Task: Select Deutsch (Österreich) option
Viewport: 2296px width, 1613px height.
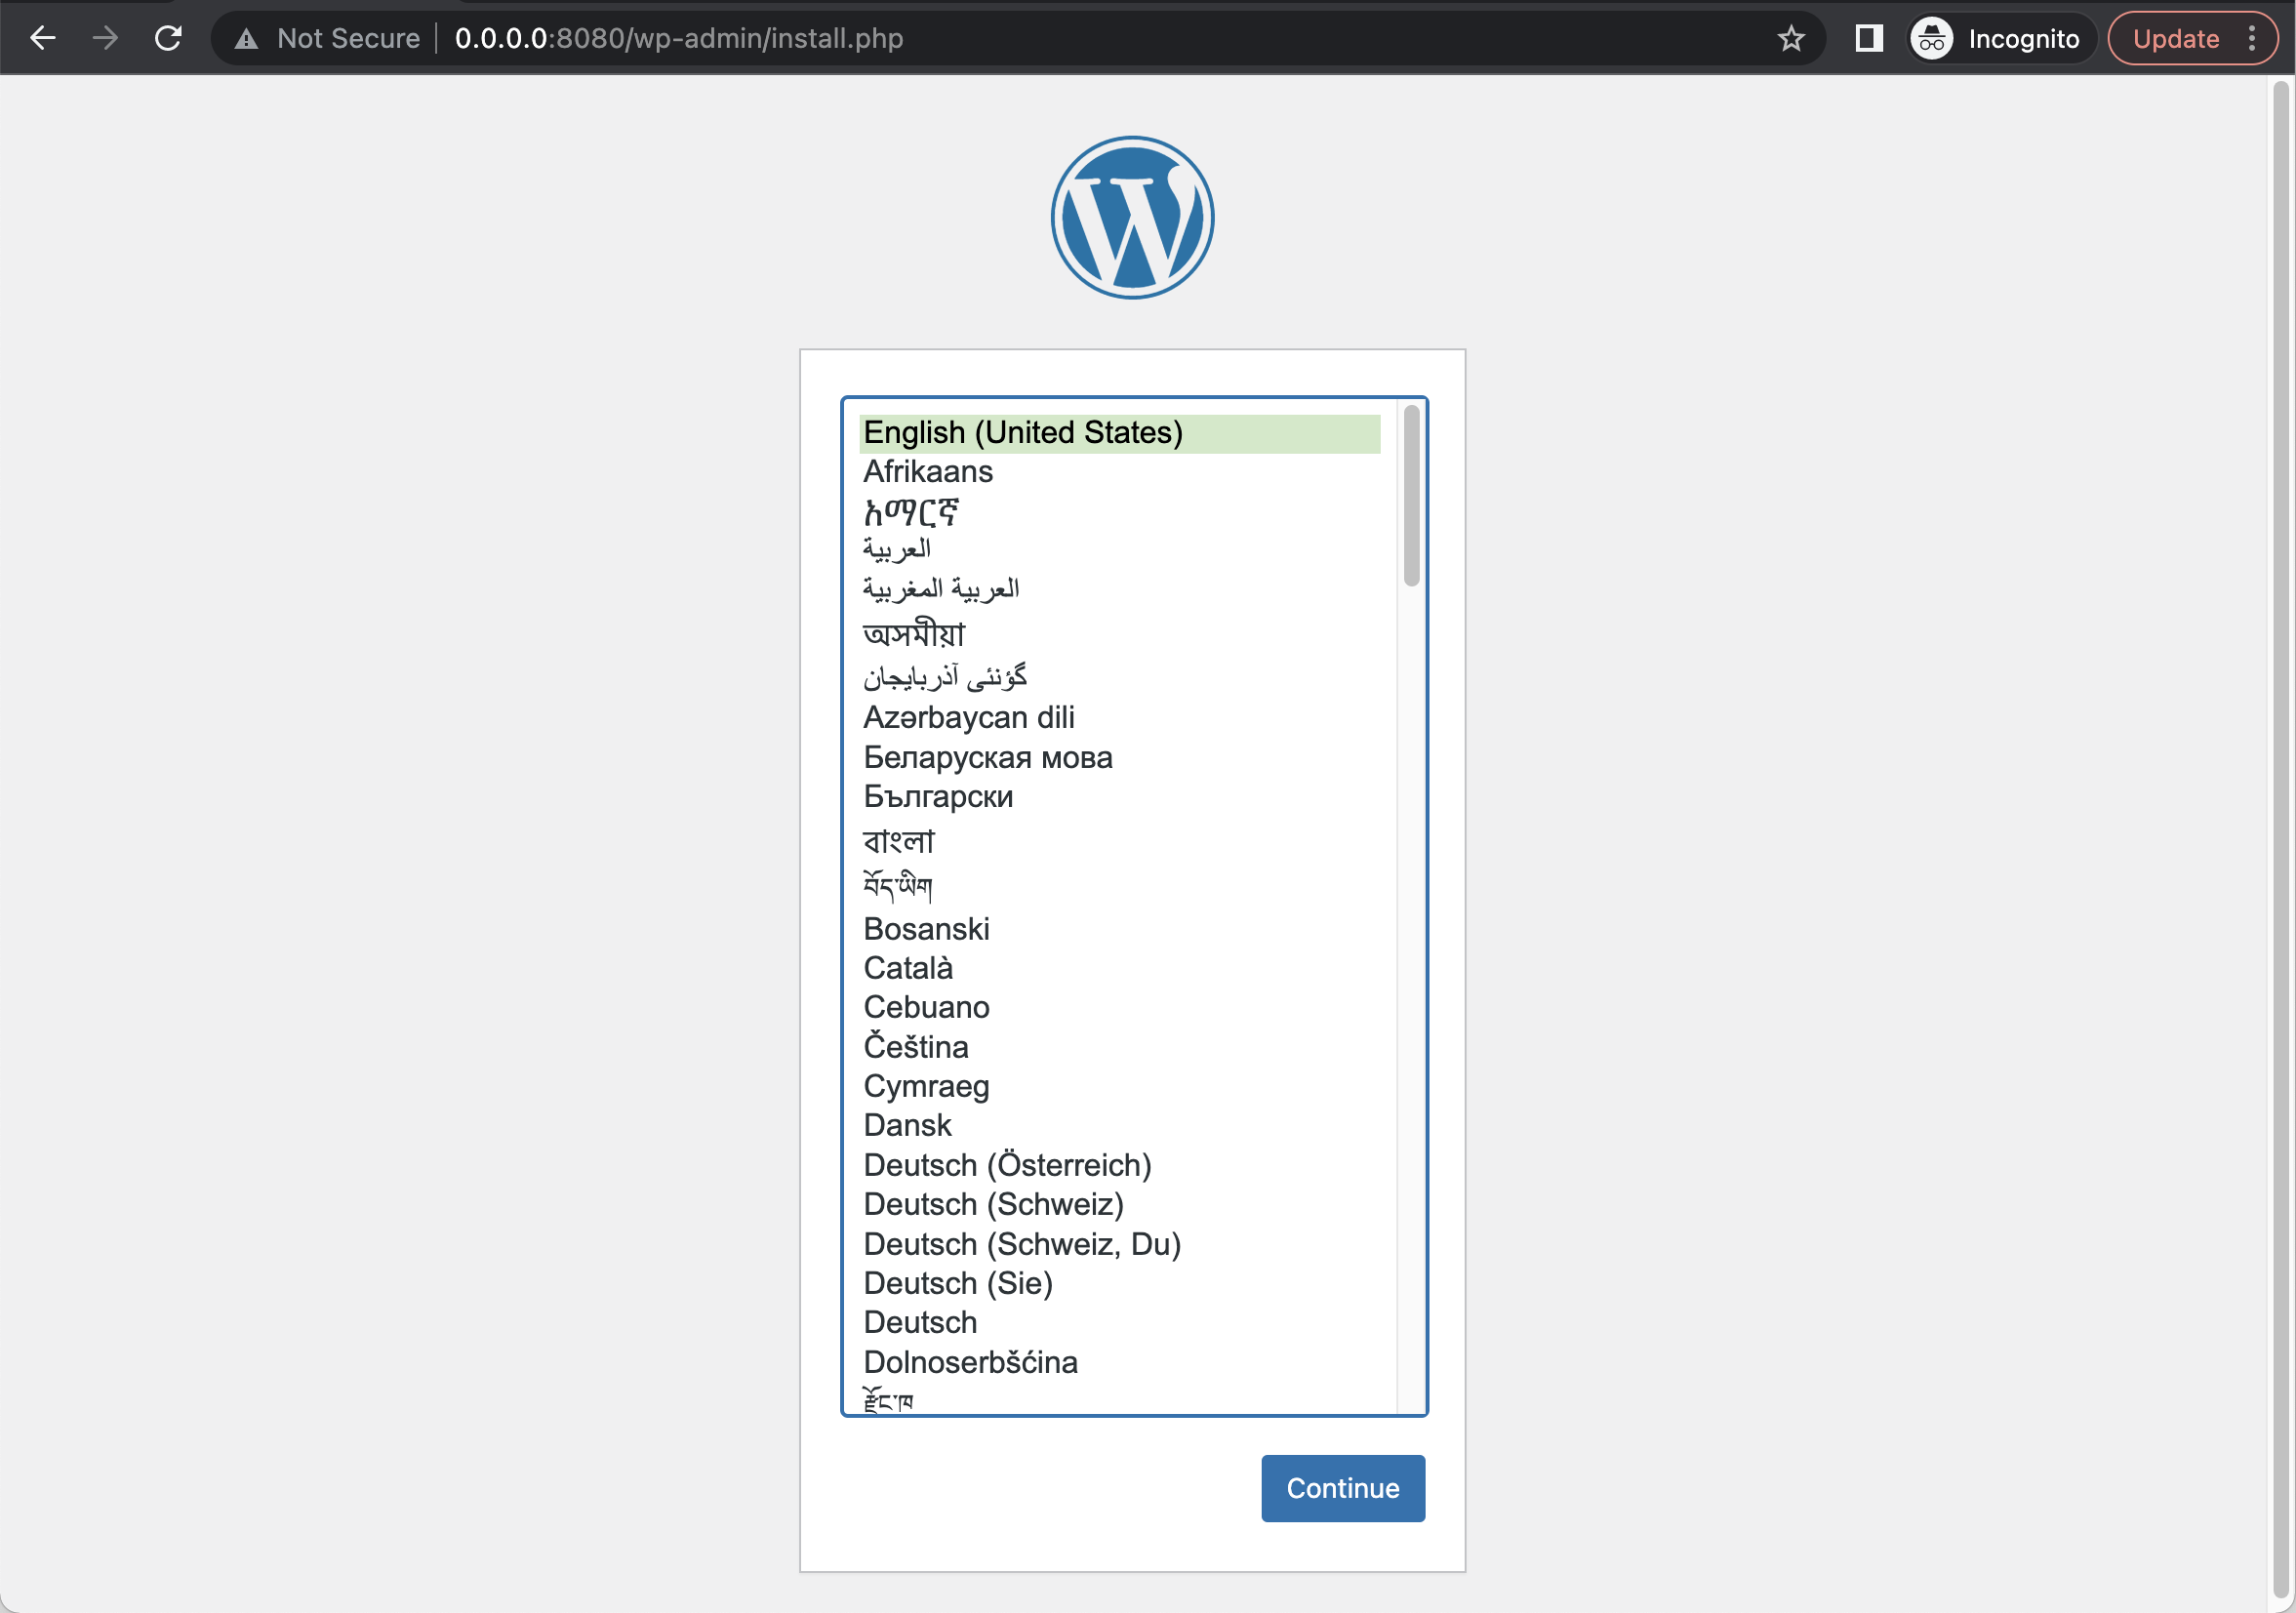Action: click(1119, 1165)
